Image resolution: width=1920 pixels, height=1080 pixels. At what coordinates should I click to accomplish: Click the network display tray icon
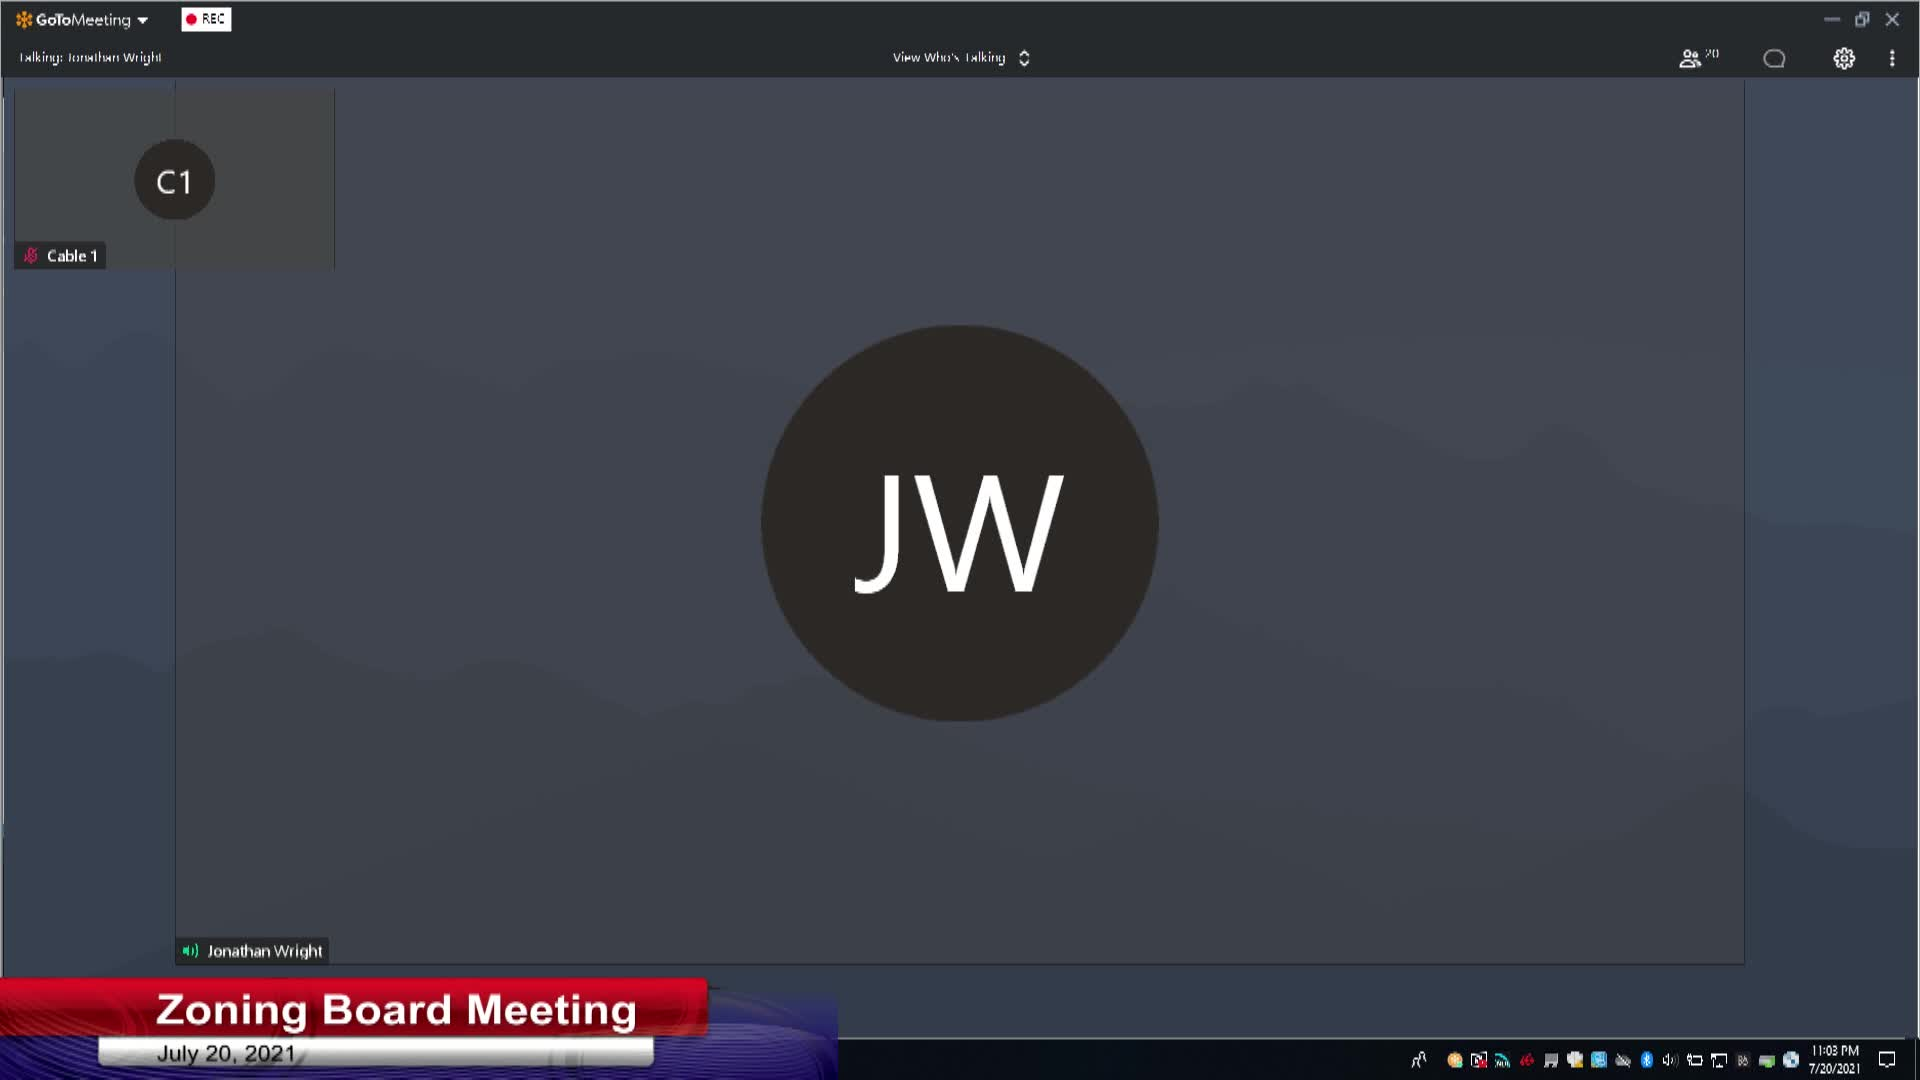coord(1719,1060)
